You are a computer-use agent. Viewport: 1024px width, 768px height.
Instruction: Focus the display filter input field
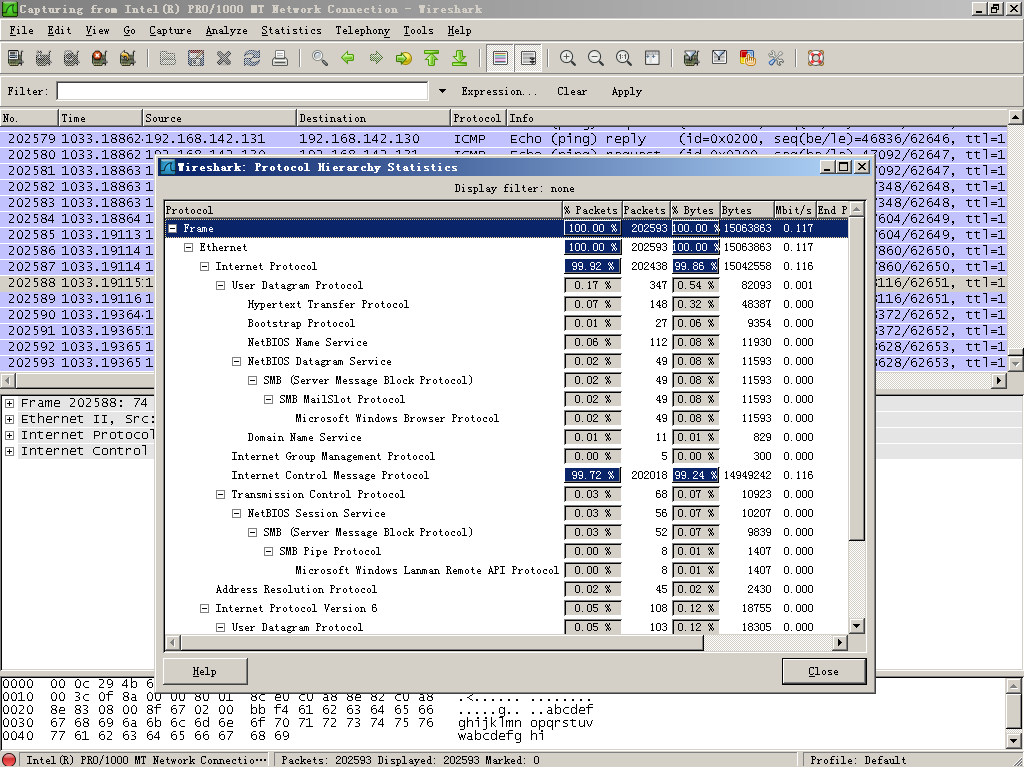[x=242, y=91]
